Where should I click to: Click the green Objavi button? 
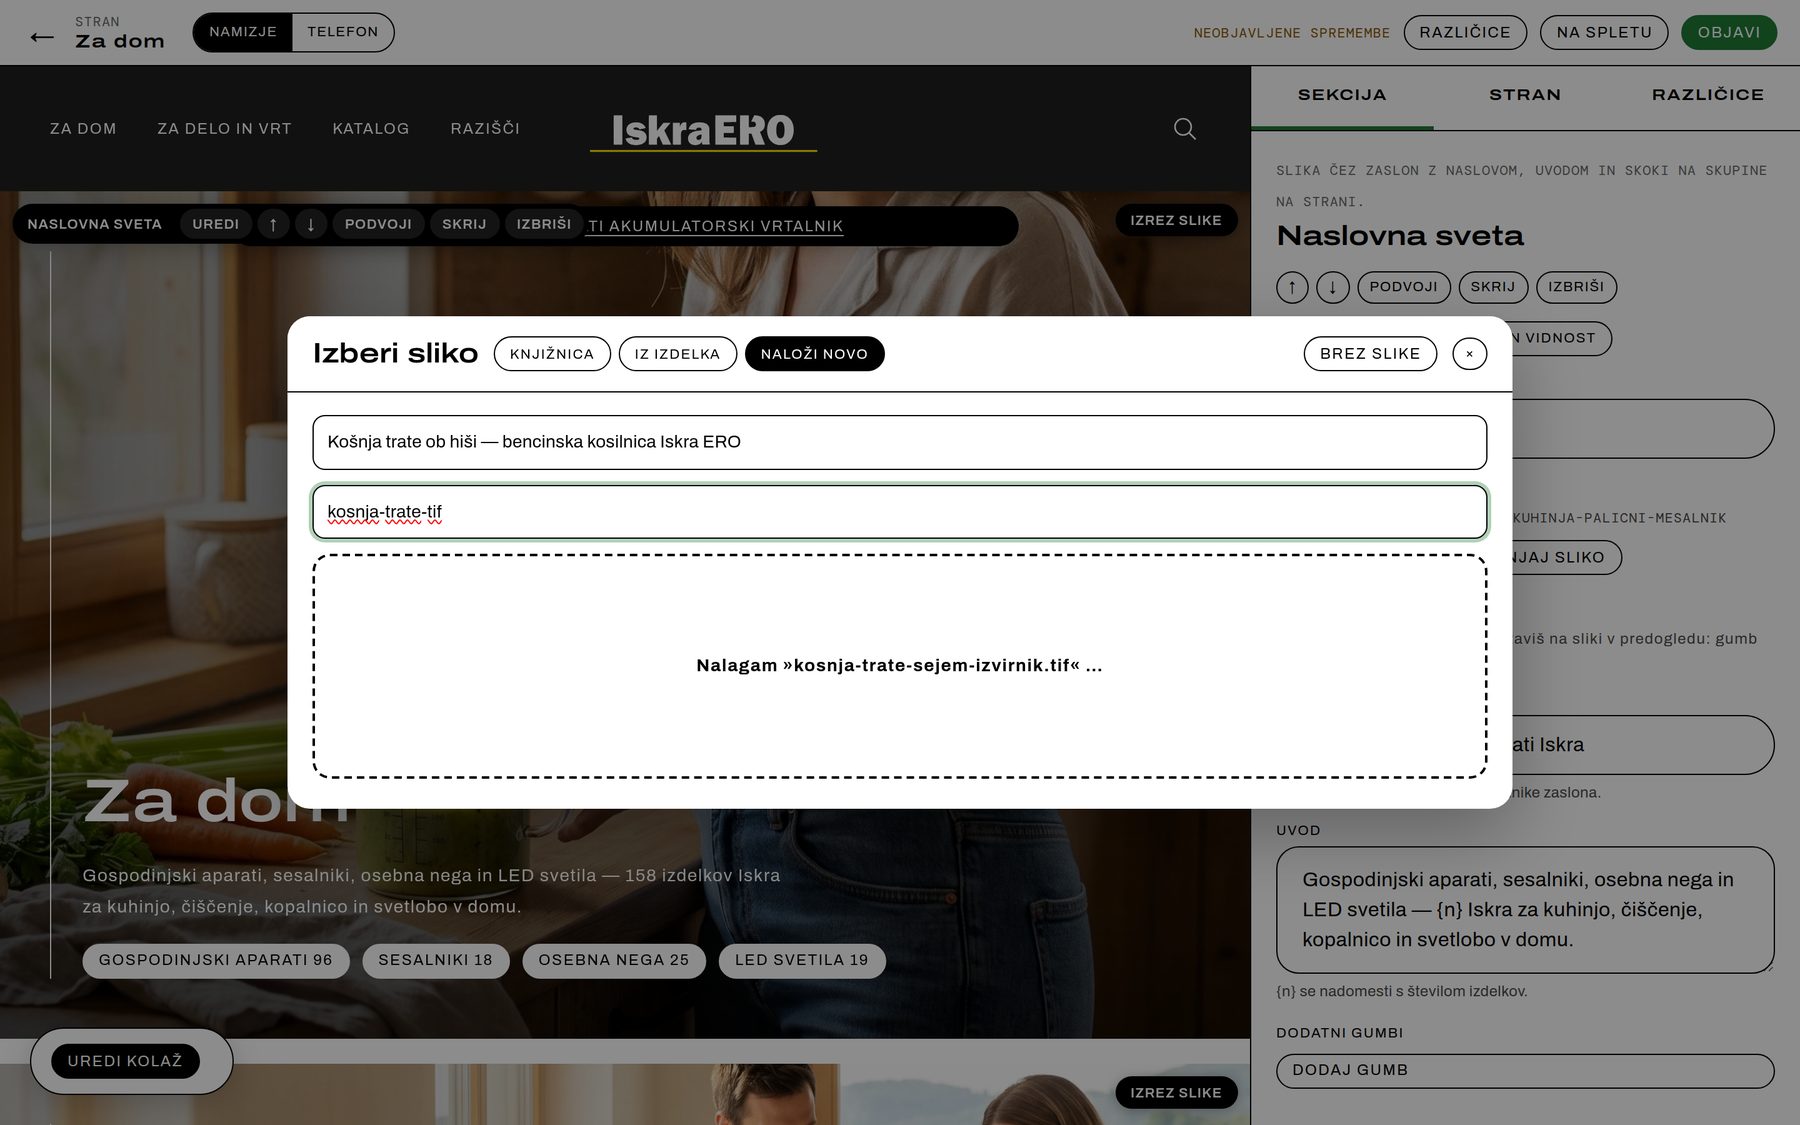[x=1729, y=32]
